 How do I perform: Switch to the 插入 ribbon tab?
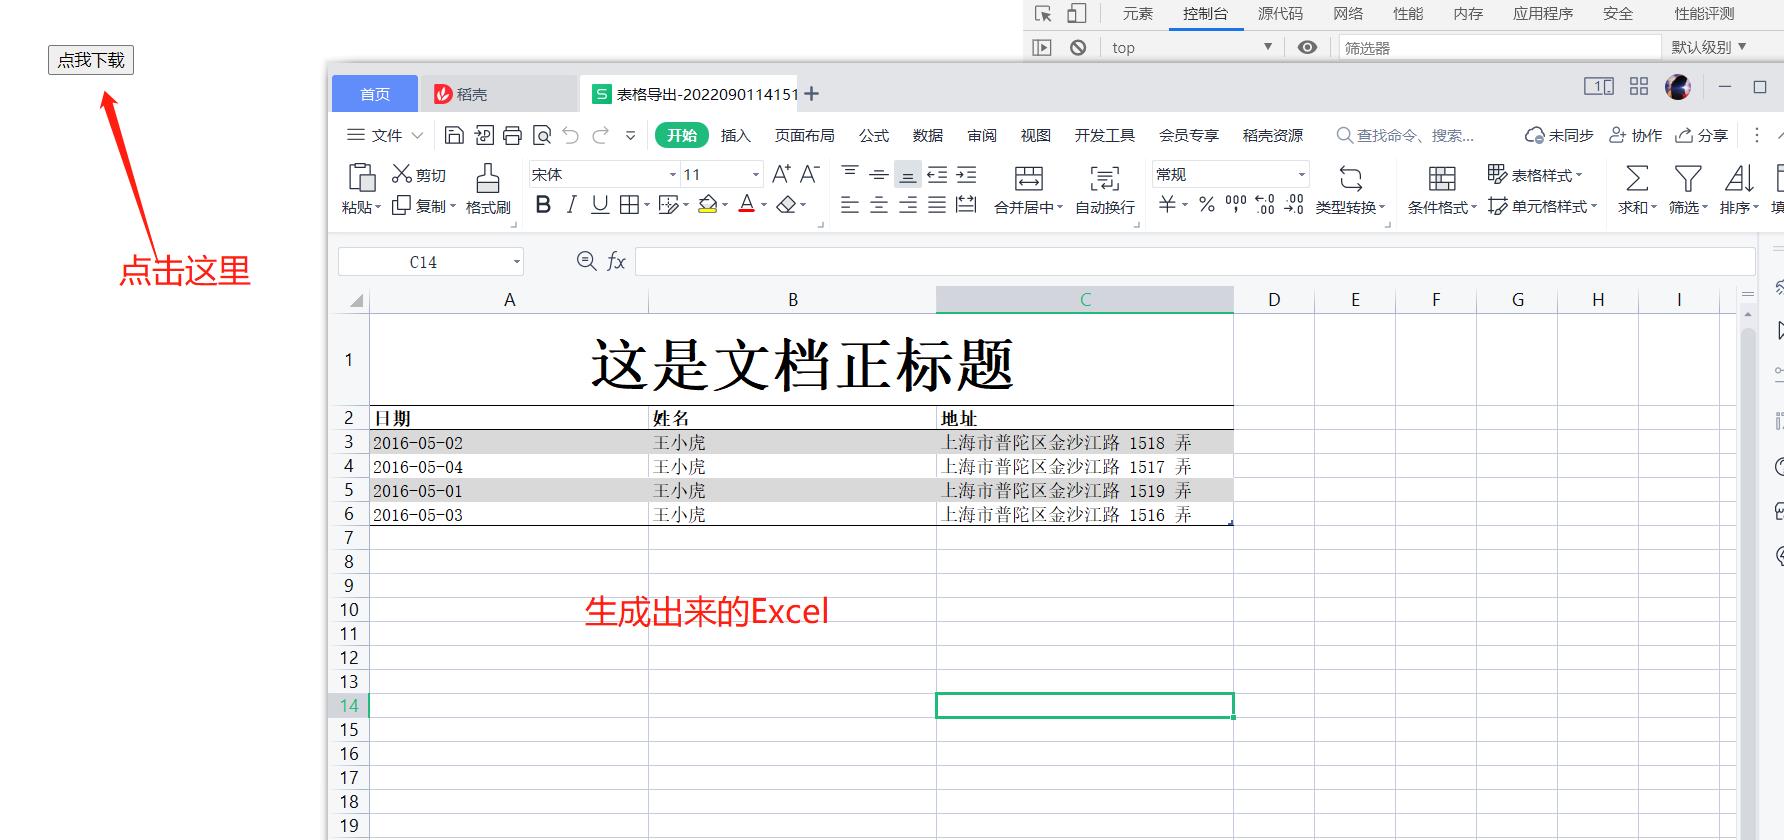coord(735,135)
